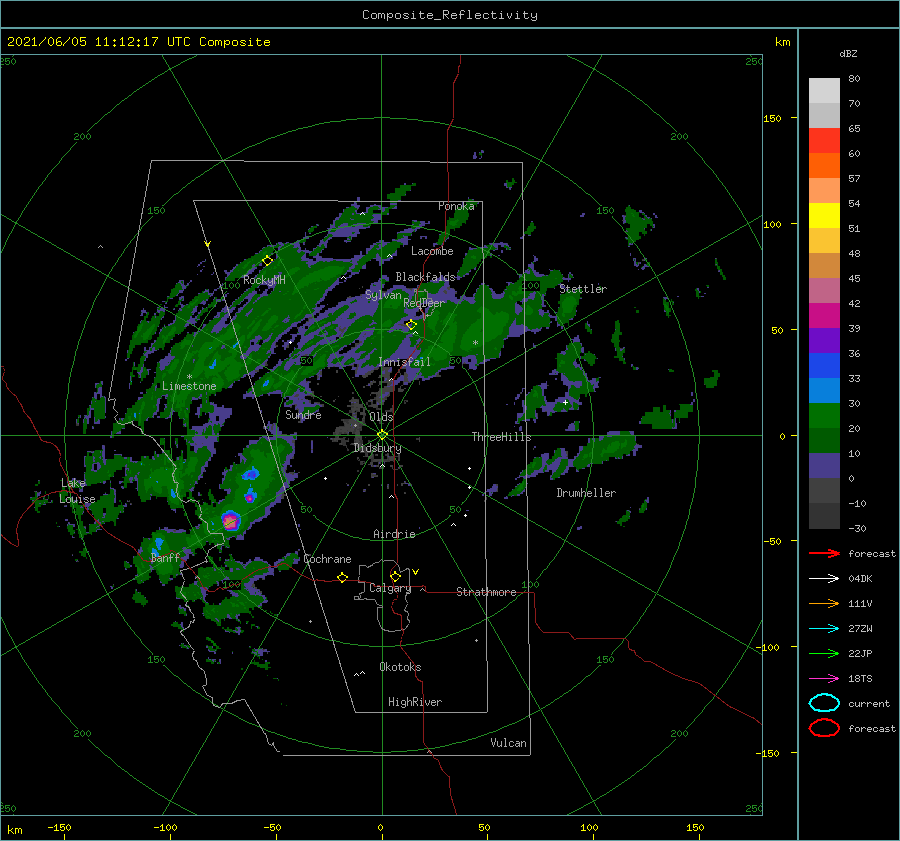Click the cyan current ellipse icon
The image size is (900, 841).
point(824,703)
